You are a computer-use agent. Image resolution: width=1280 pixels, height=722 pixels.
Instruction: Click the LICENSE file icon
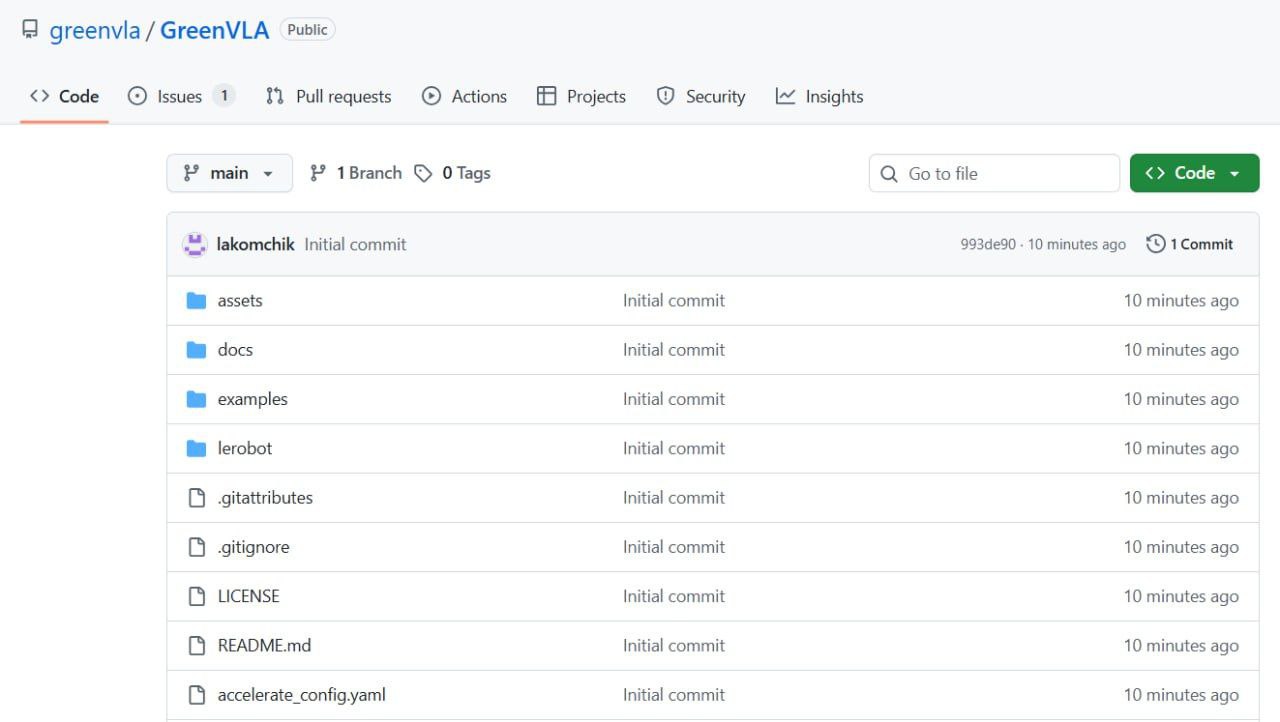pyautogui.click(x=197, y=596)
